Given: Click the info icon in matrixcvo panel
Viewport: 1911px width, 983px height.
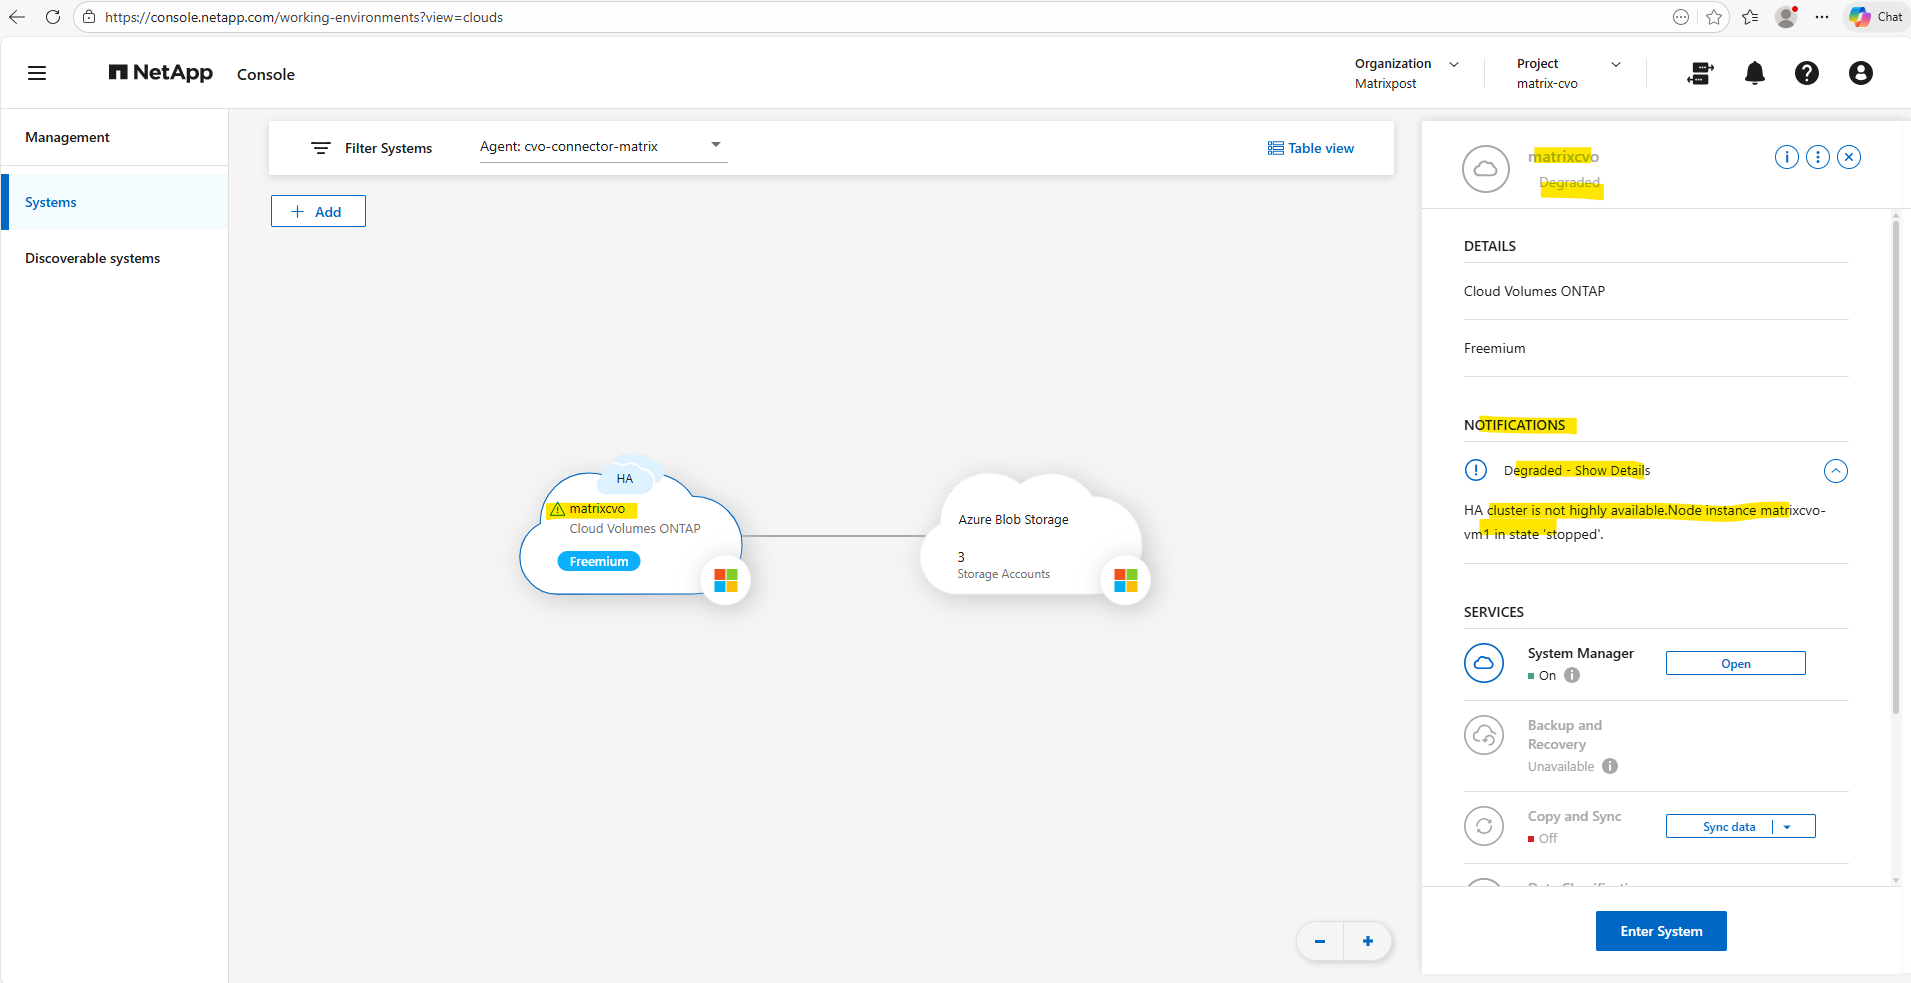Looking at the screenshot, I should coord(1786,157).
